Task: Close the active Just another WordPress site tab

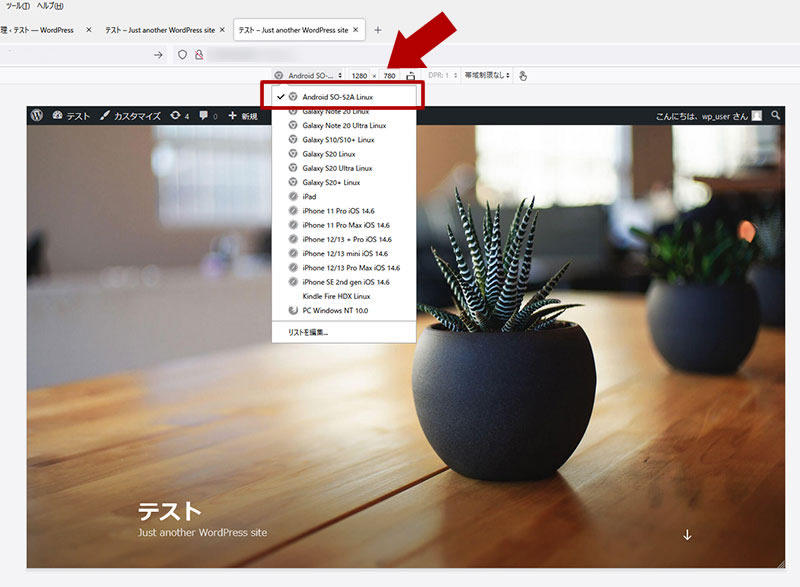Action: (356, 30)
